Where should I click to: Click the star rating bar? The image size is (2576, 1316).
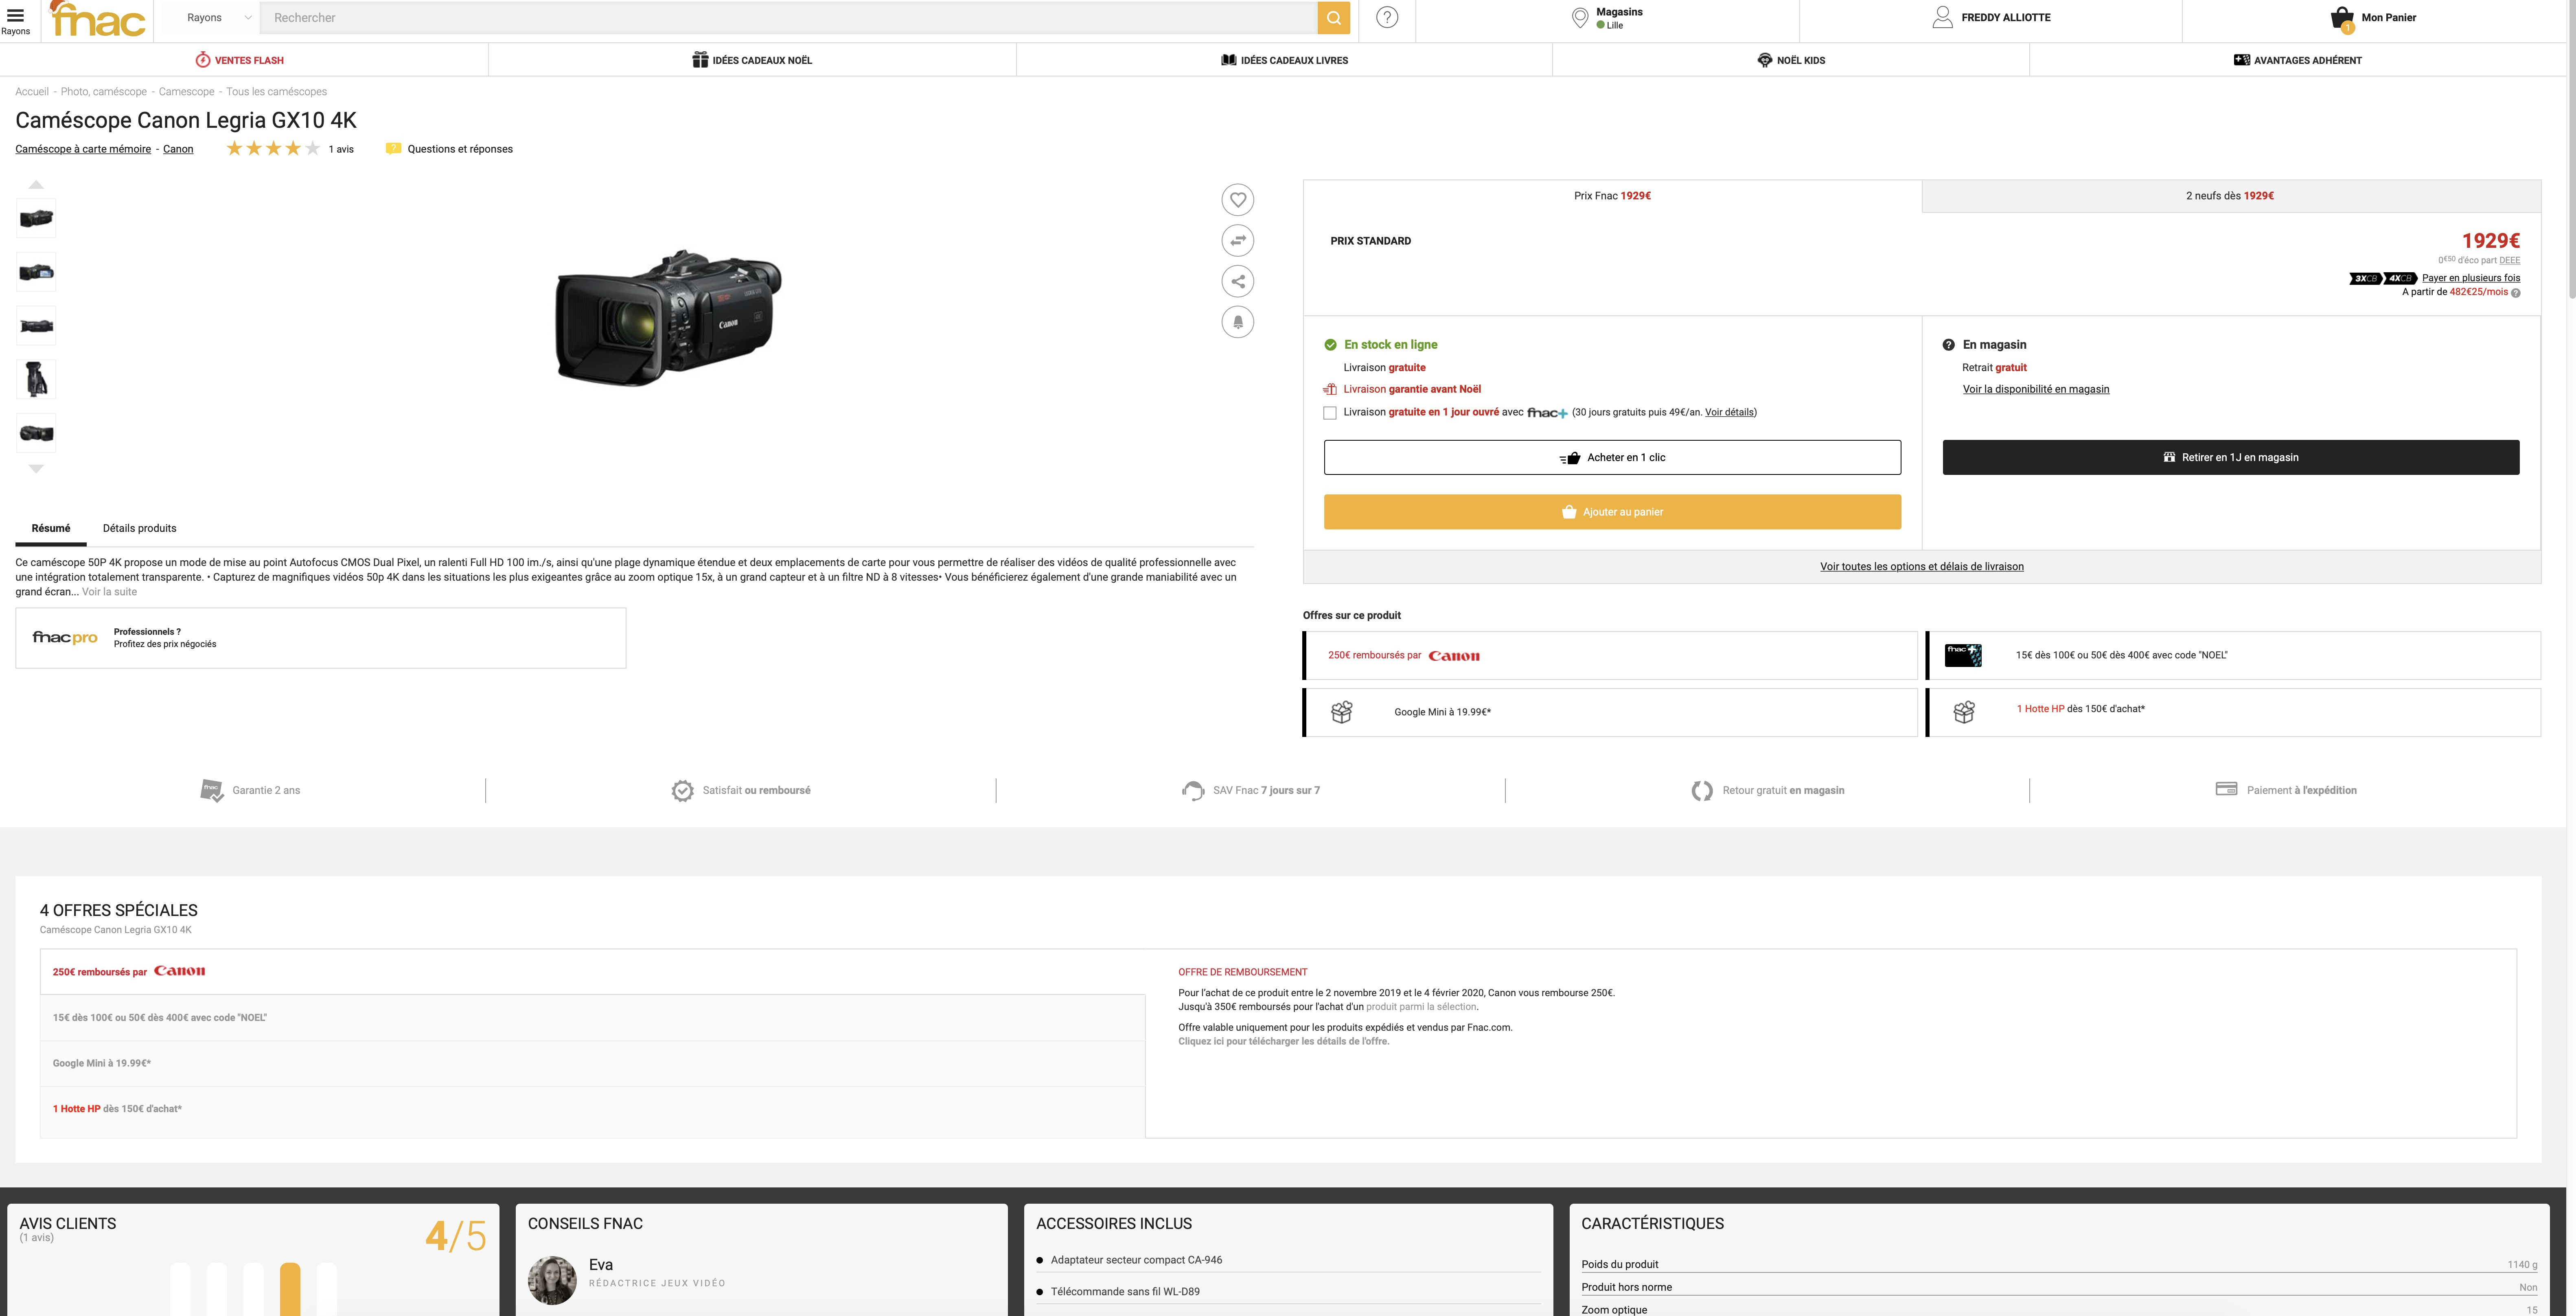[x=273, y=149]
